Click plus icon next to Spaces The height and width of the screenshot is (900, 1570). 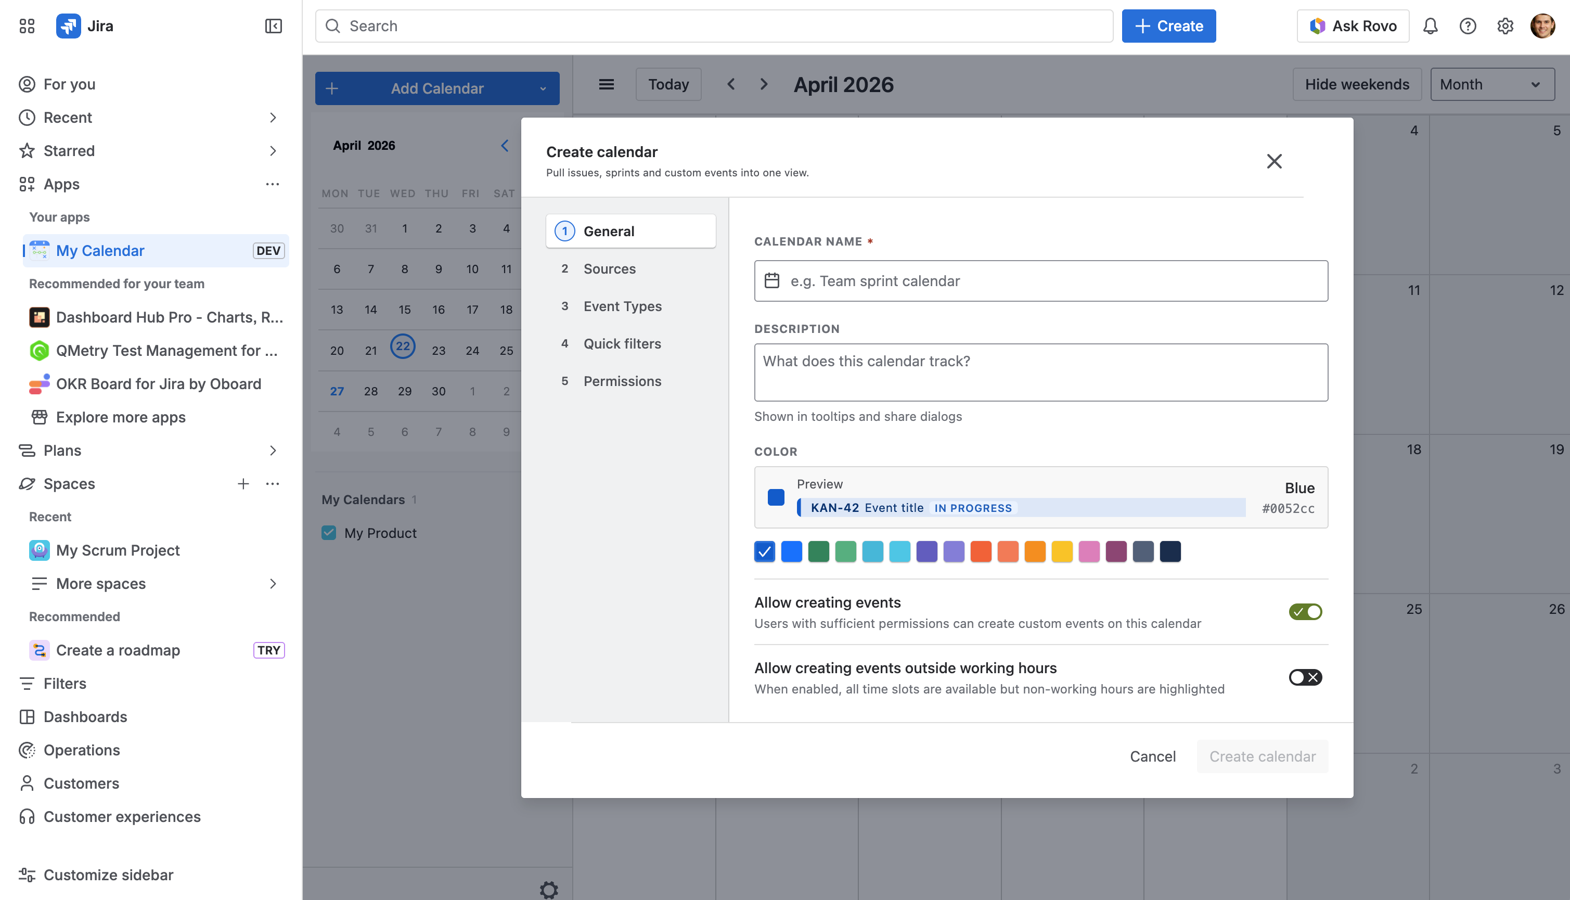click(243, 484)
